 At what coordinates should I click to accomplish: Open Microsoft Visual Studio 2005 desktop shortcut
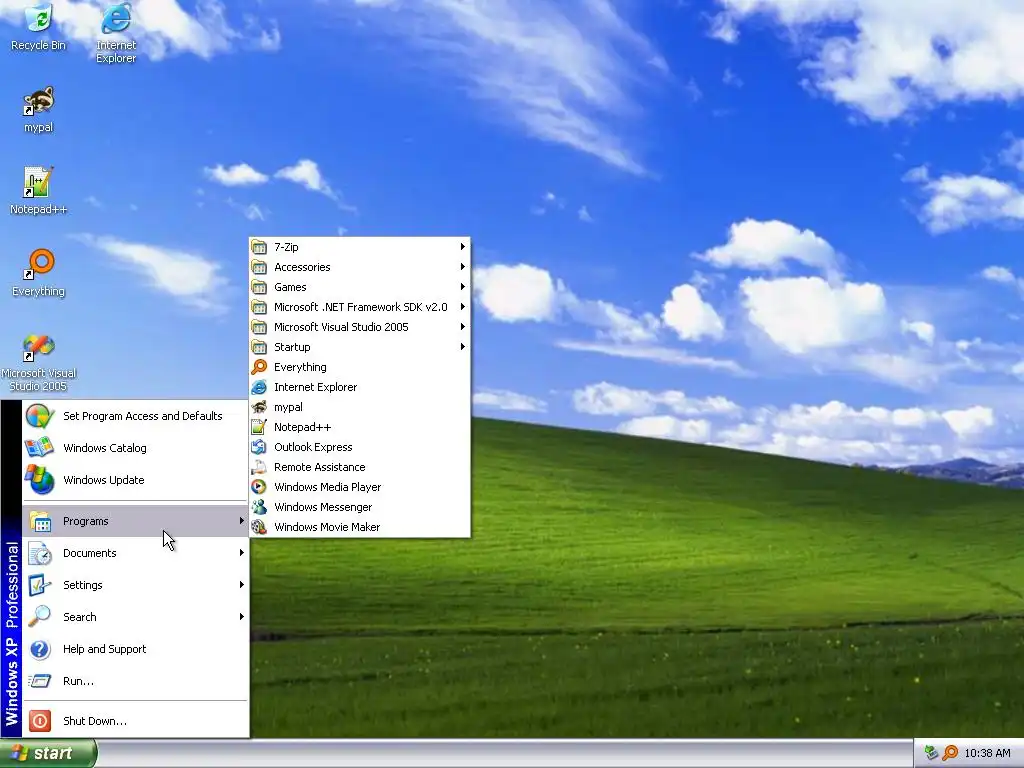click(39, 362)
